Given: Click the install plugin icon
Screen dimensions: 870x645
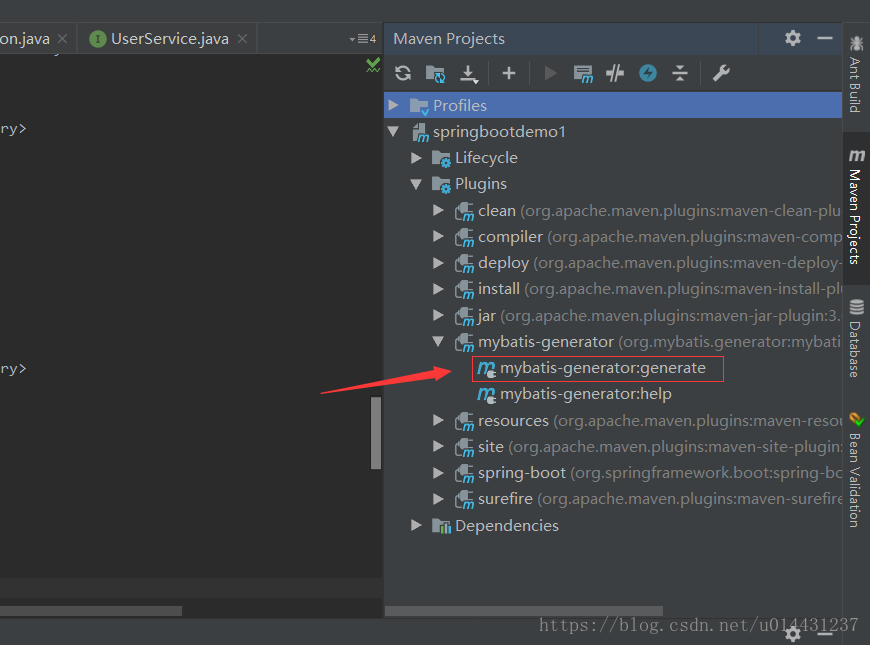Looking at the screenshot, I should [x=464, y=290].
